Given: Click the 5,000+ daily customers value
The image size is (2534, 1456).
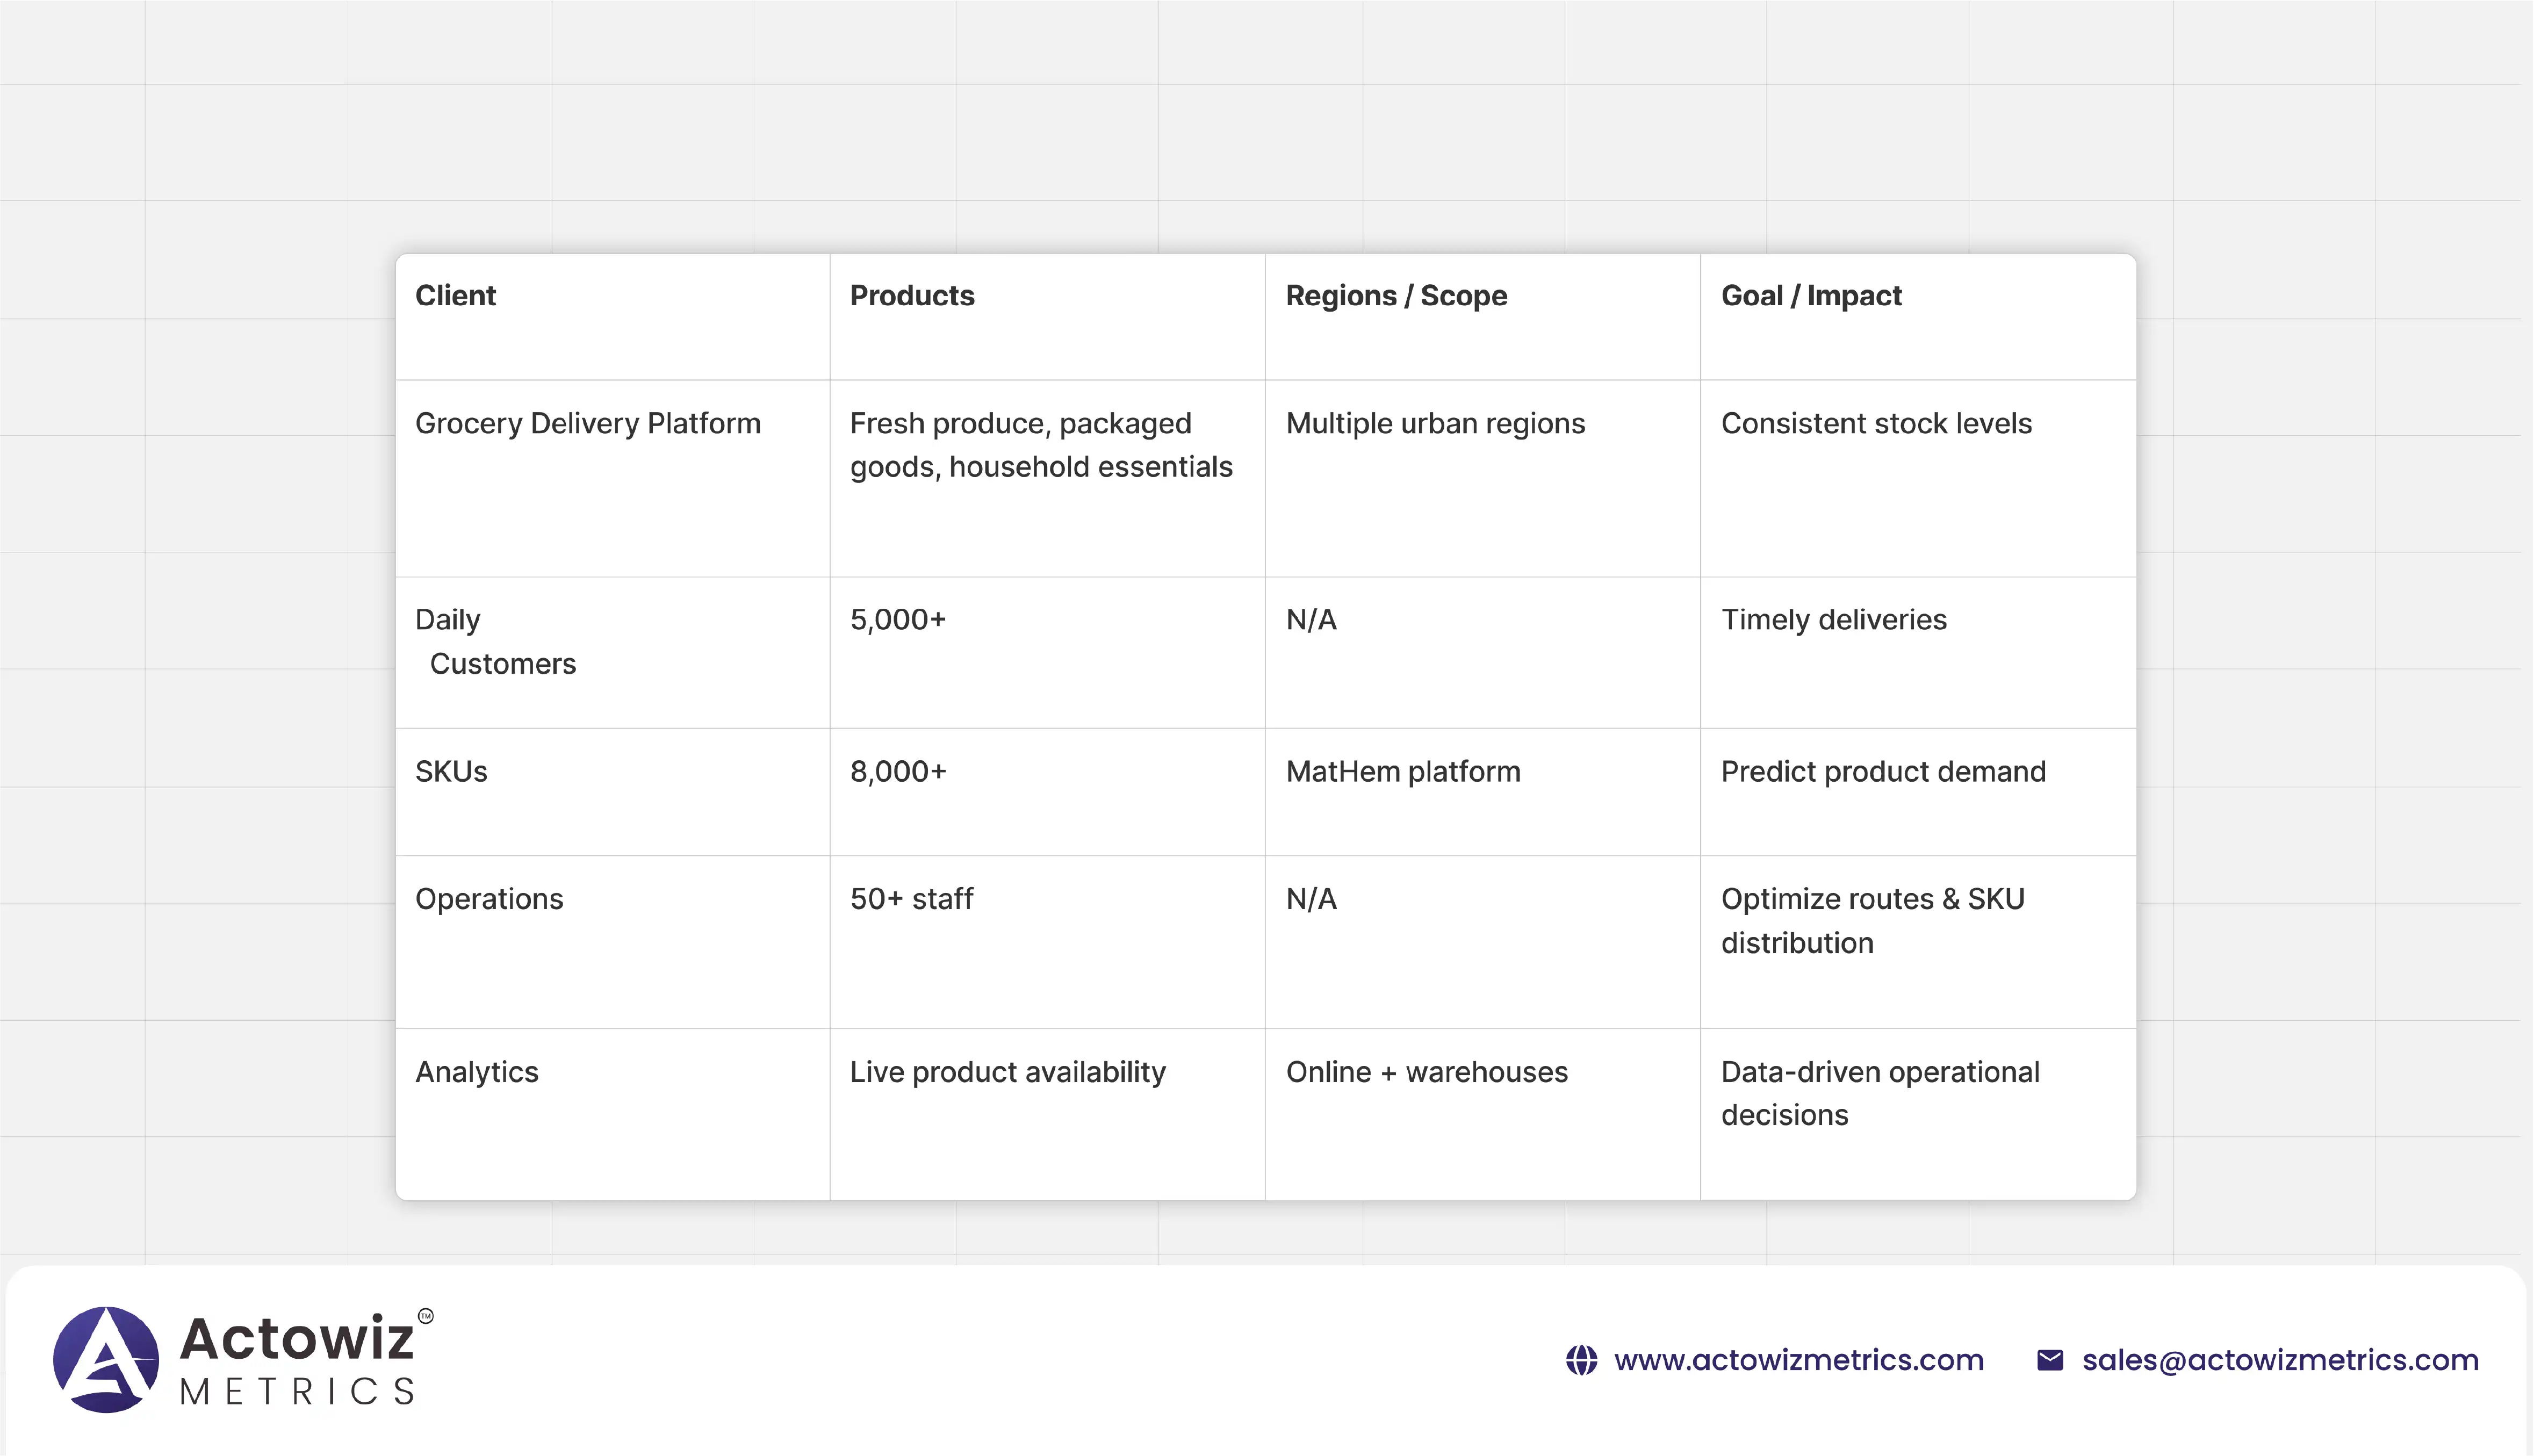Looking at the screenshot, I should (x=898, y=620).
